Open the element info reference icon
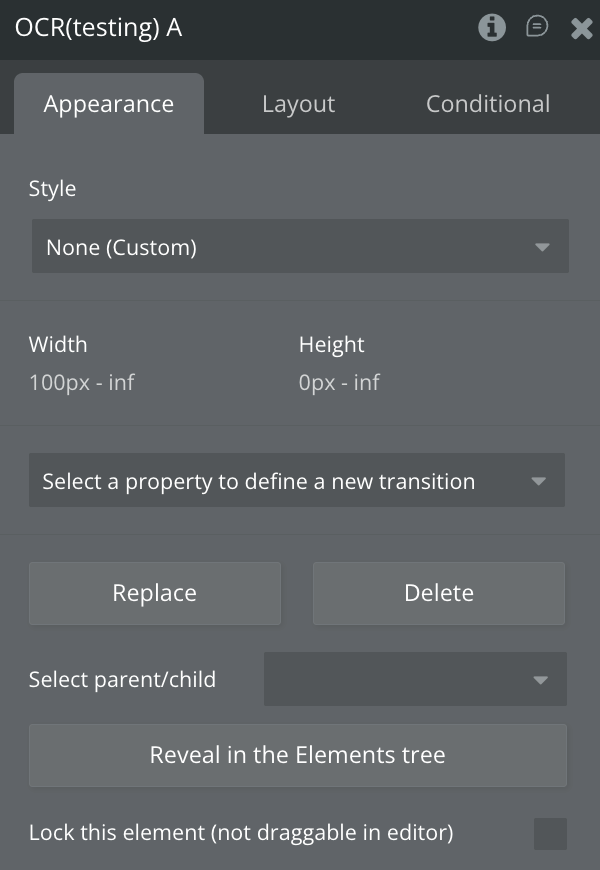The image size is (600, 870). tap(492, 28)
